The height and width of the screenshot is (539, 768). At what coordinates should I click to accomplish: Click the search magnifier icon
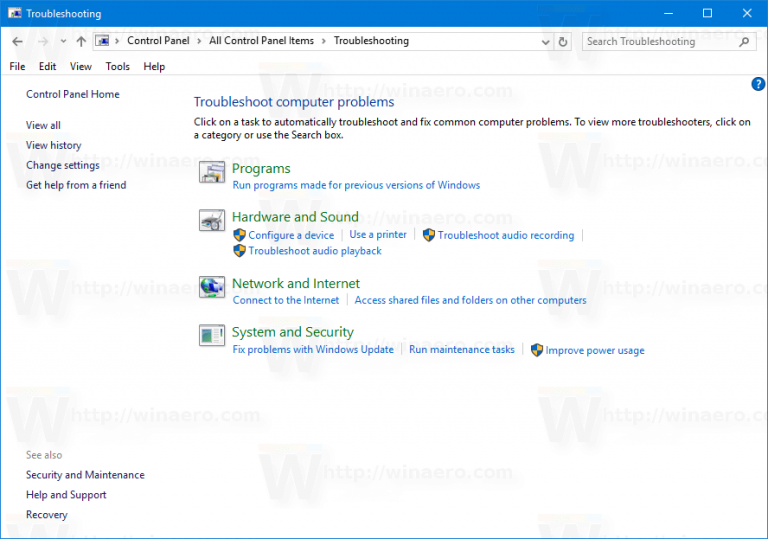tap(744, 41)
